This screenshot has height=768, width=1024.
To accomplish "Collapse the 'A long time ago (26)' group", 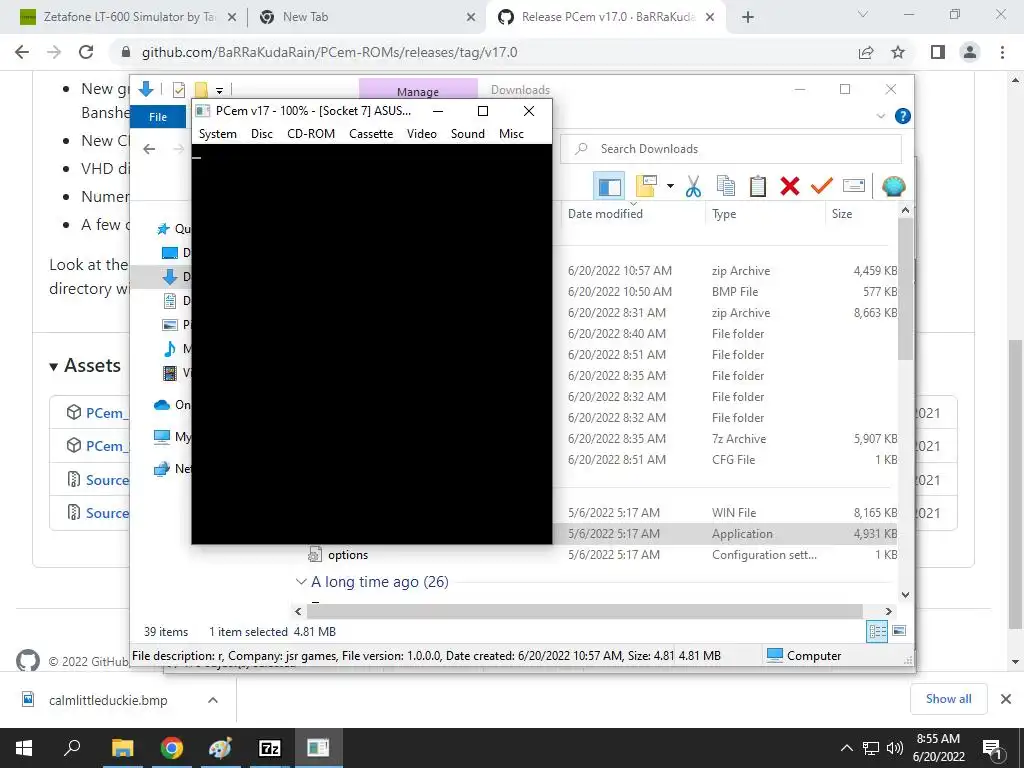I will [301, 581].
